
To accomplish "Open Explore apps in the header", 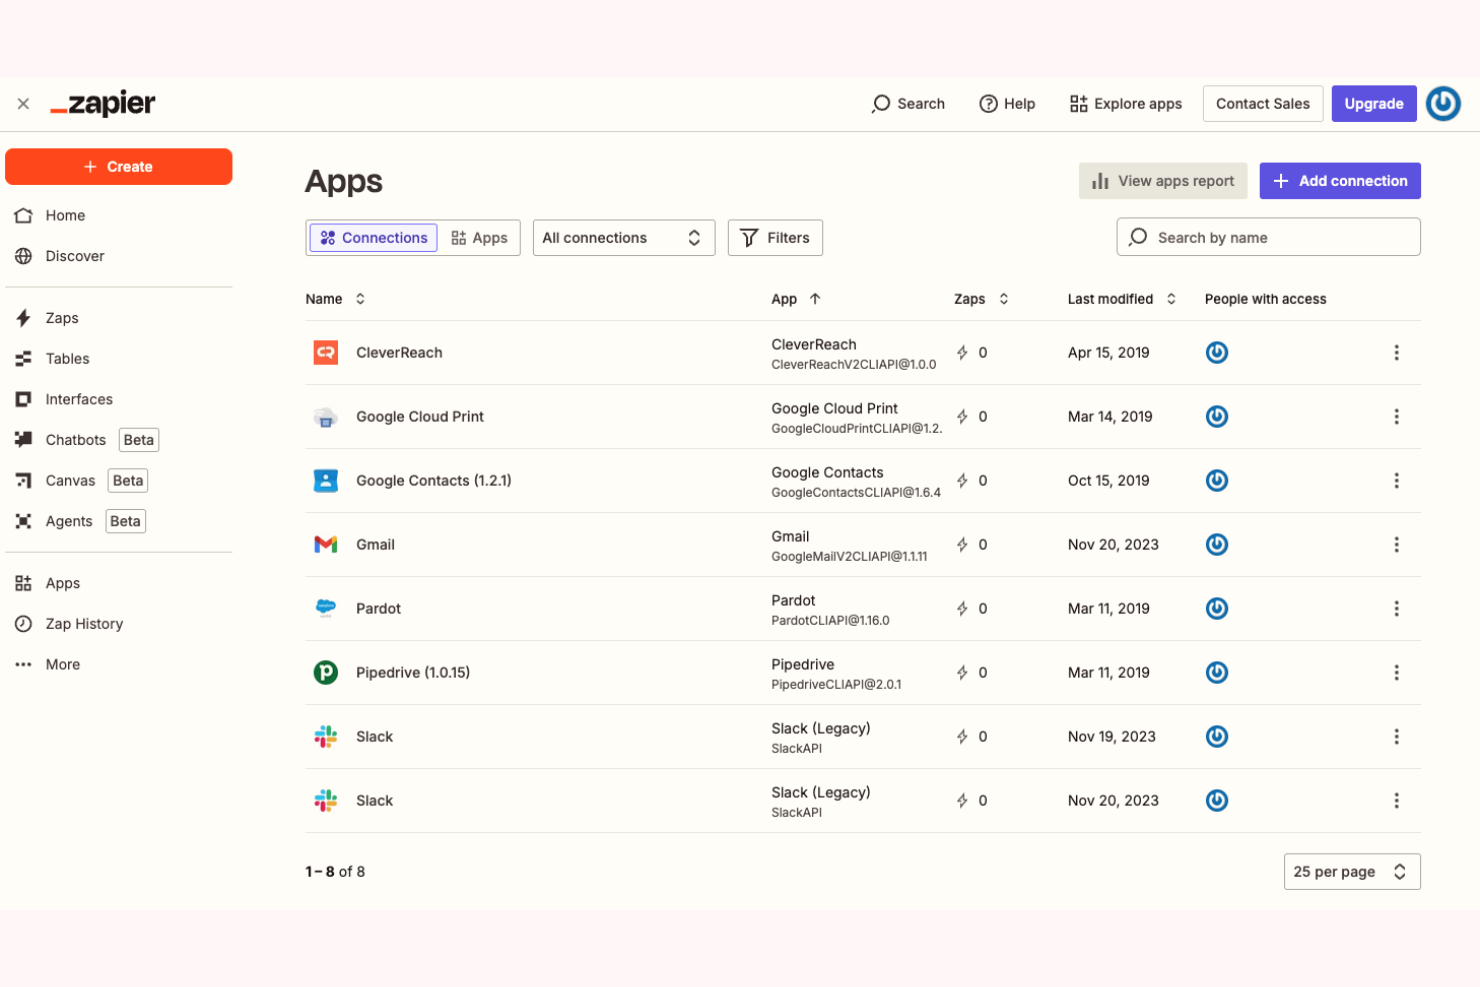I will tap(1126, 104).
